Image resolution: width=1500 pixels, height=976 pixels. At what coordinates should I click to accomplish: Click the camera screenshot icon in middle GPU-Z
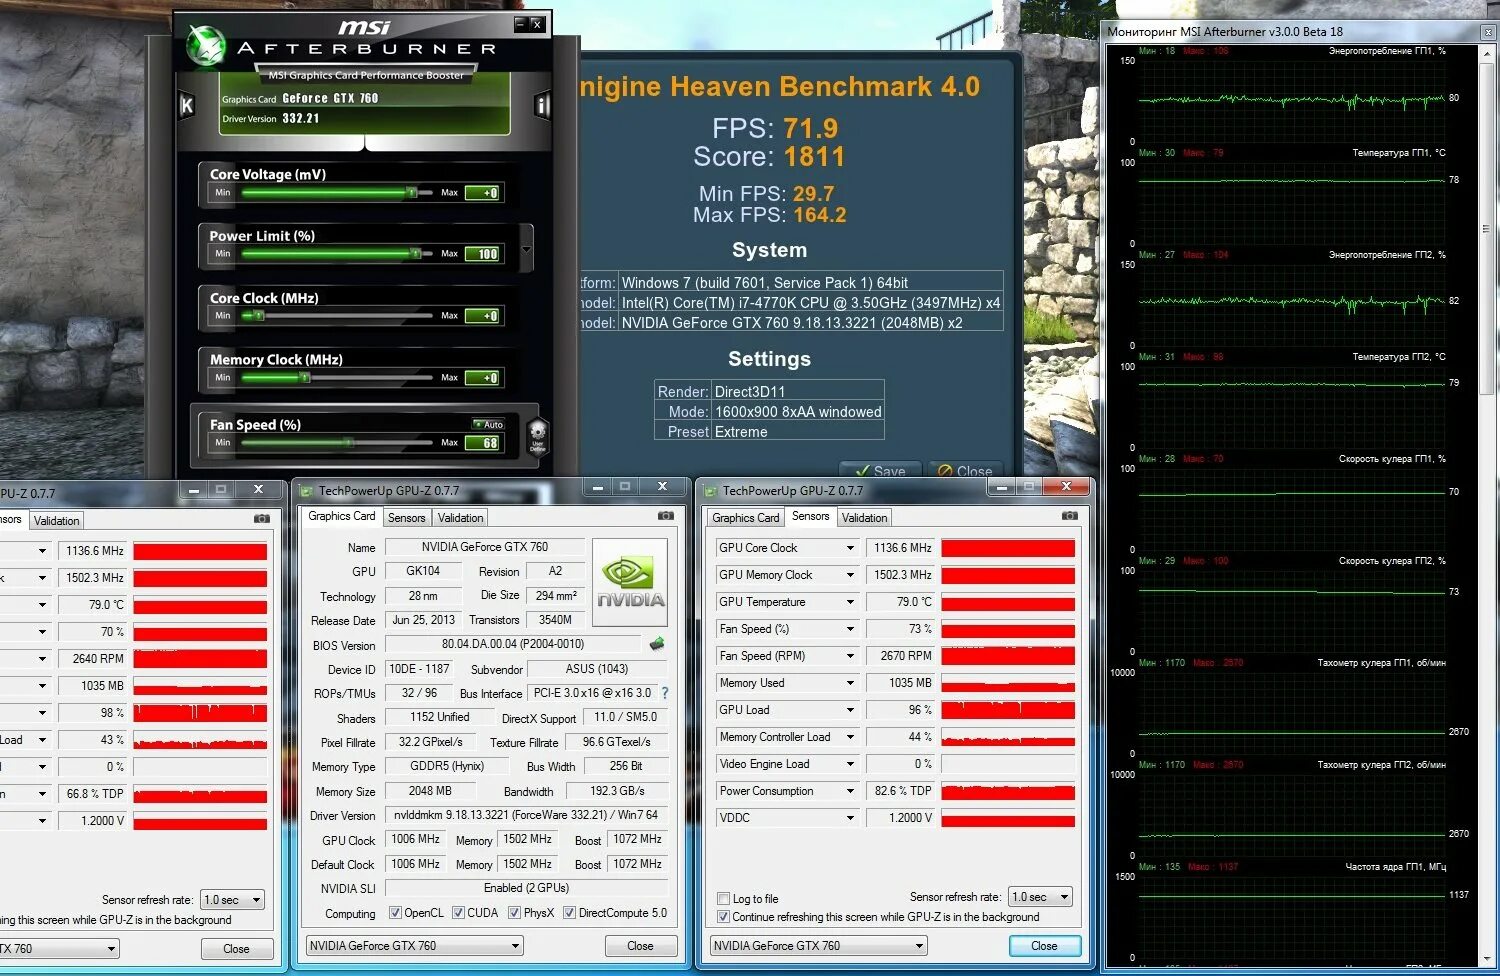pos(666,516)
